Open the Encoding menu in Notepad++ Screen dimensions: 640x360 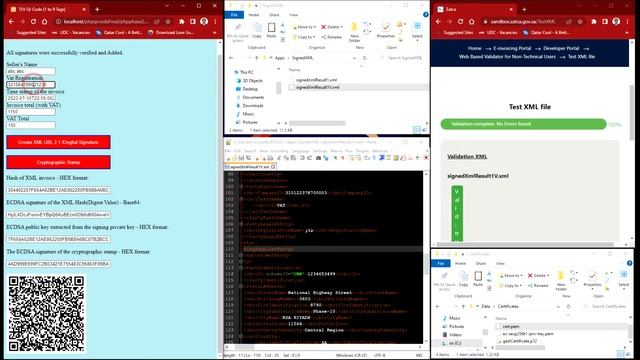(x=280, y=151)
